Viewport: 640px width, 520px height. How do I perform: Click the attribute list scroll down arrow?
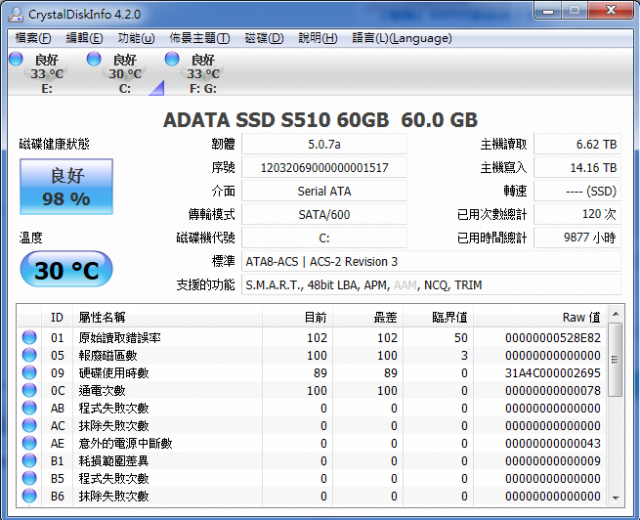click(616, 498)
